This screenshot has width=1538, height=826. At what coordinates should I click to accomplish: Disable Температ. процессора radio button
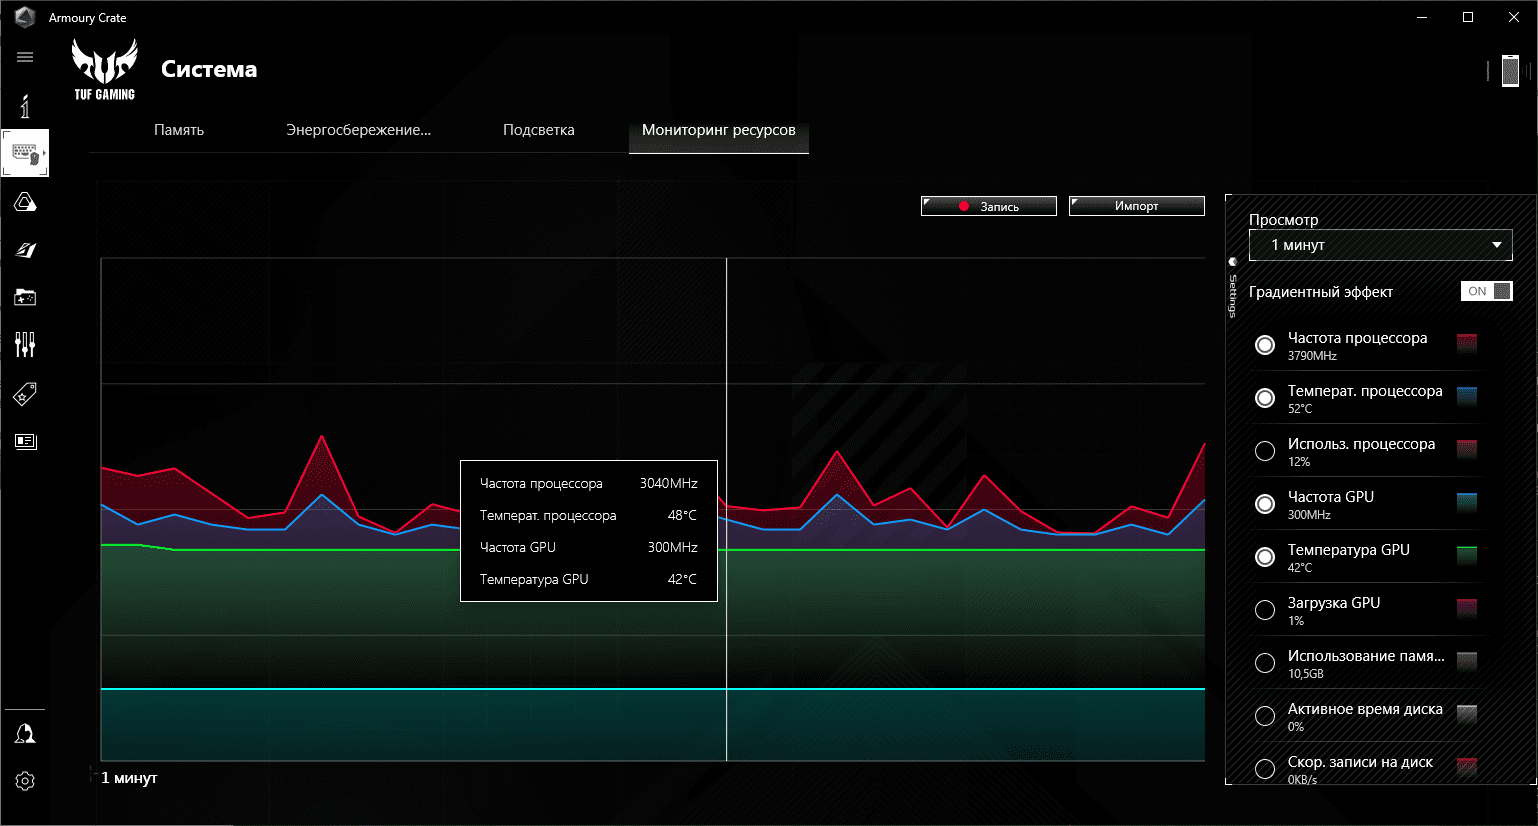pyautogui.click(x=1265, y=398)
